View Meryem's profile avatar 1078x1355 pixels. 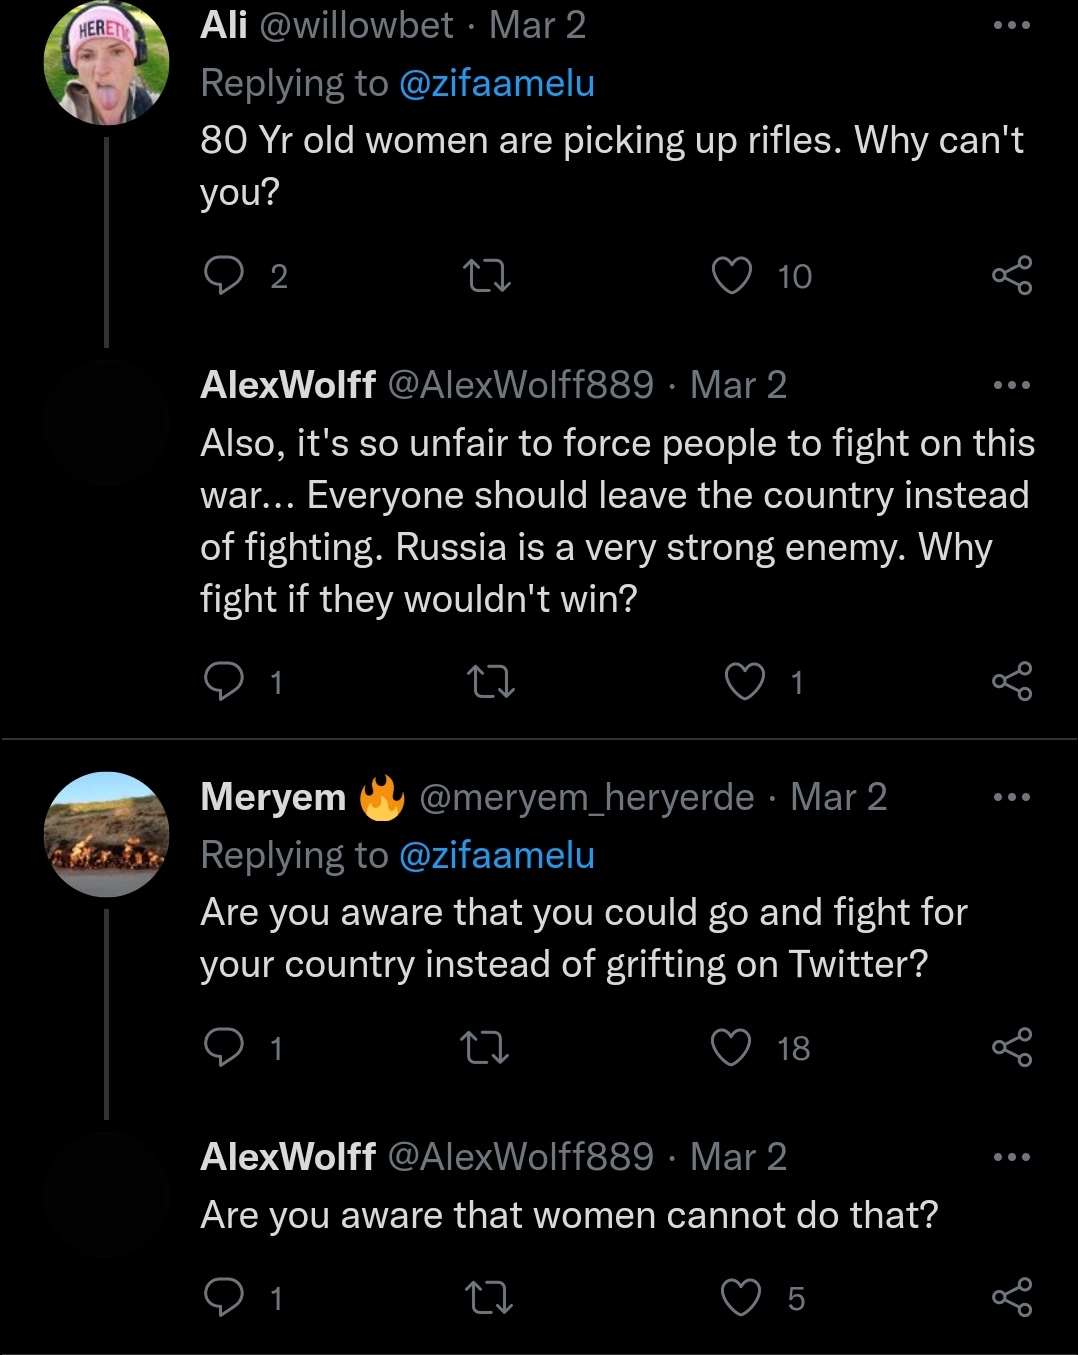[106, 834]
